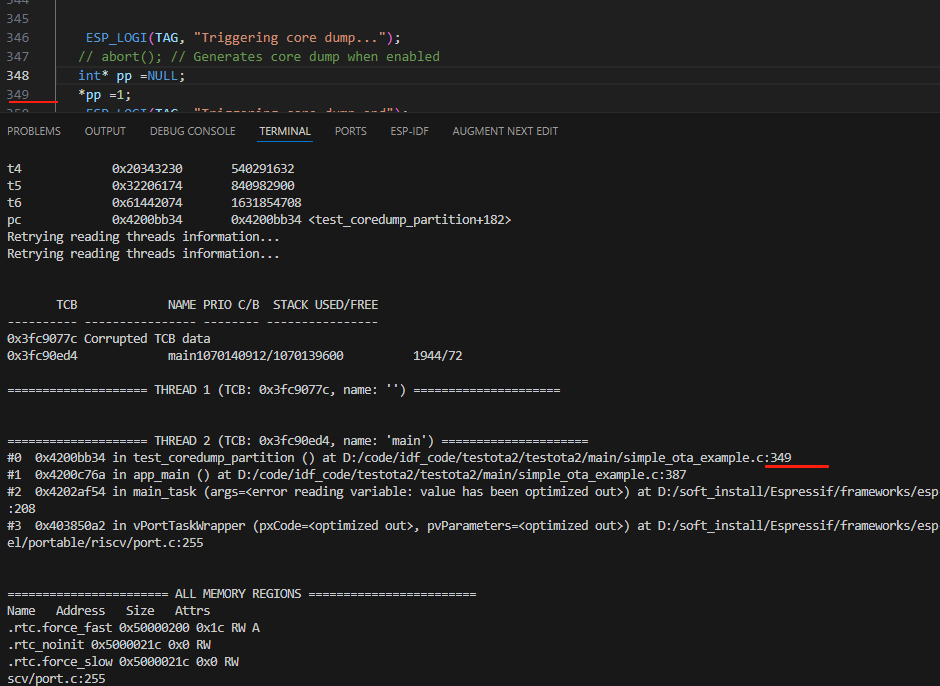Open the AUGMENT NEXT EDIT tab
This screenshot has height=686, width=940.
tap(505, 131)
